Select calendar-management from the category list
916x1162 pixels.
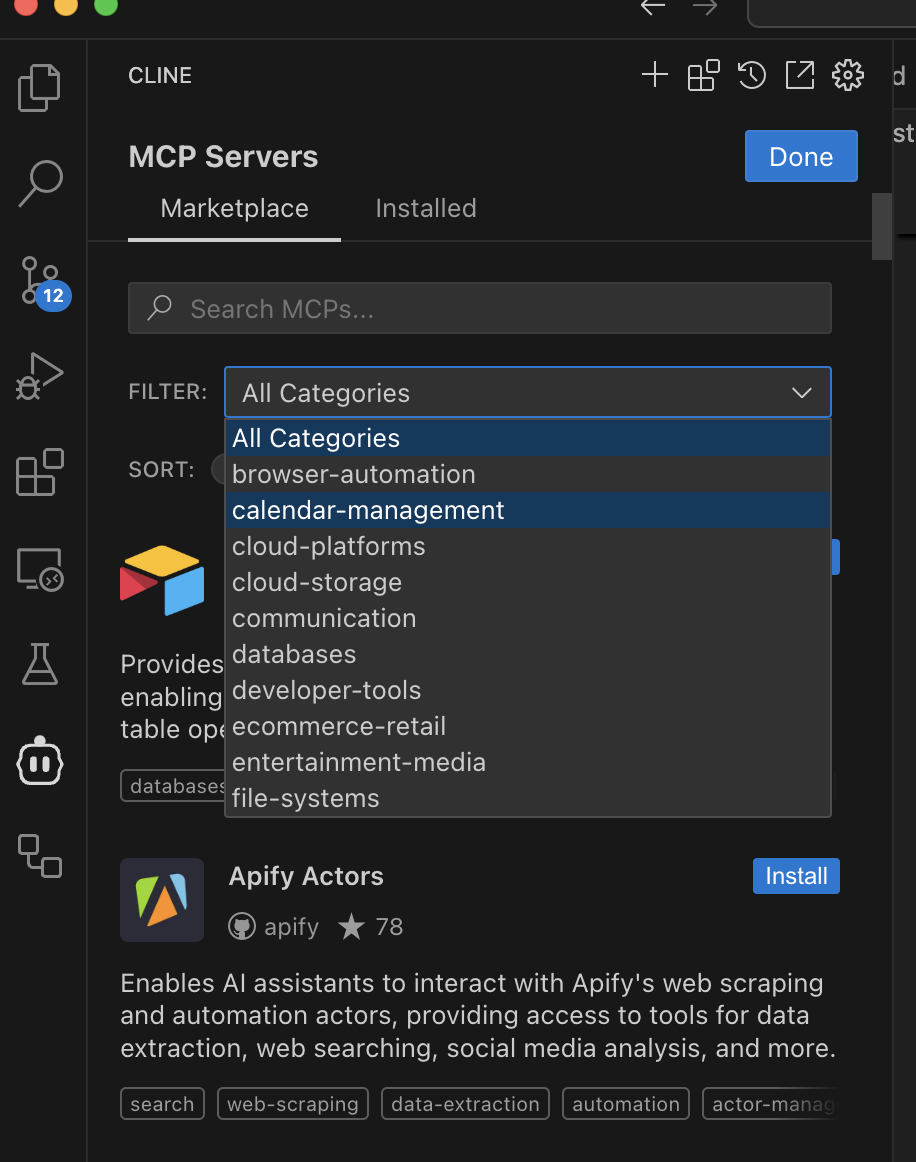(x=368, y=510)
